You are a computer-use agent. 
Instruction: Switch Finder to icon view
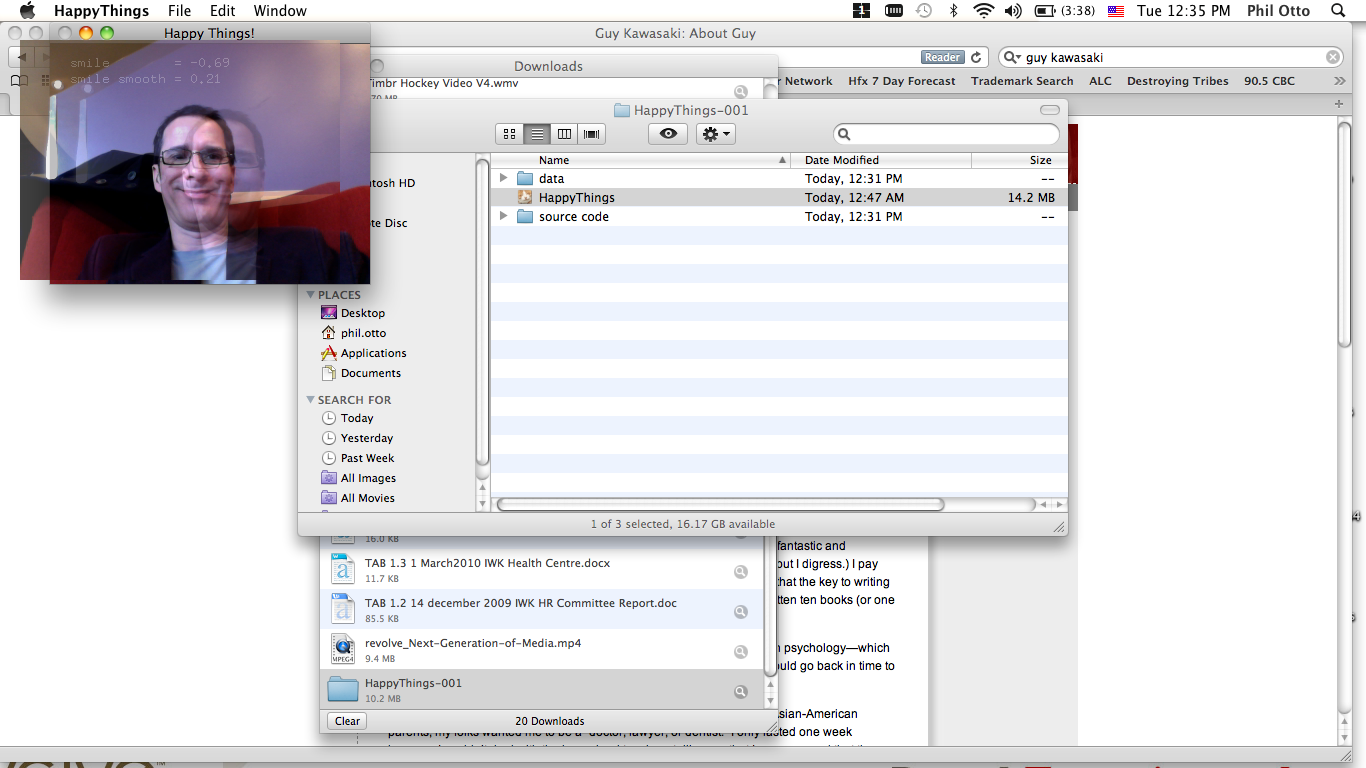tap(509, 134)
